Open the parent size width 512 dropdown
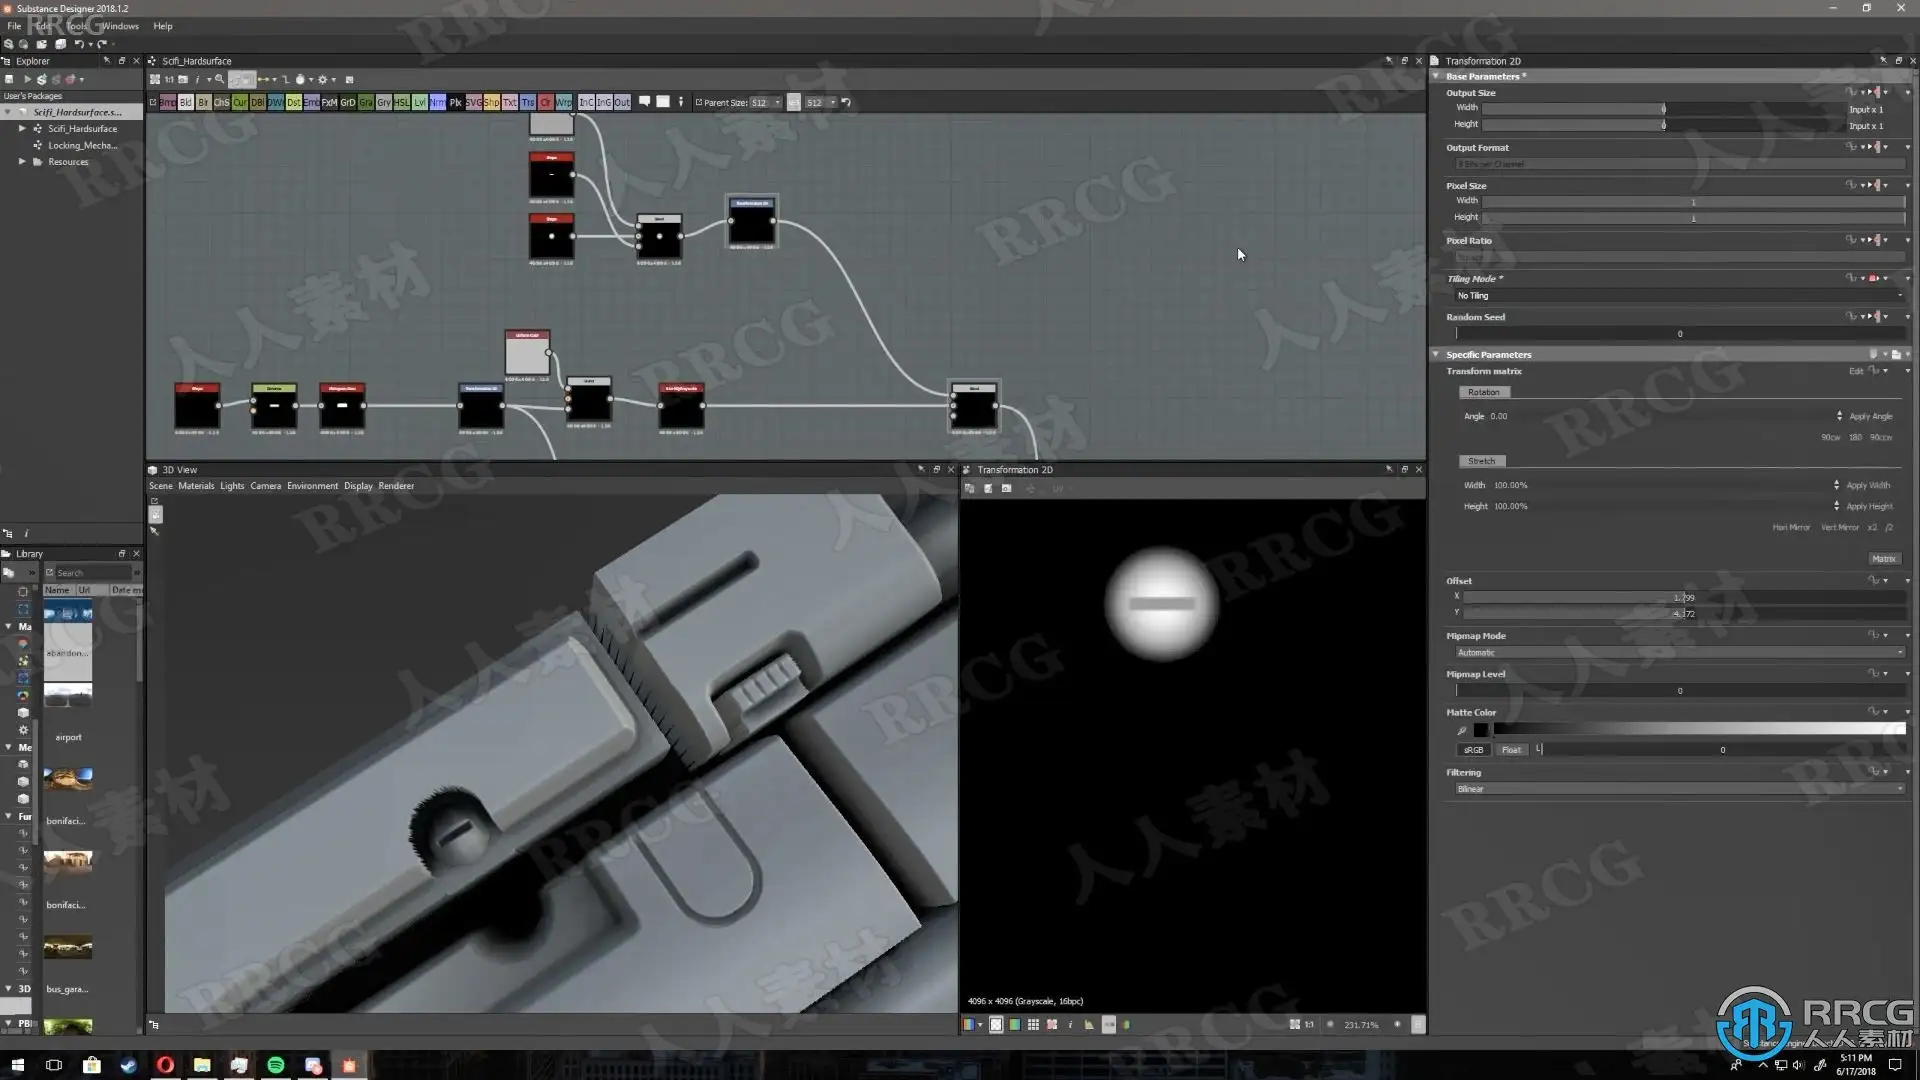 pyautogui.click(x=765, y=102)
